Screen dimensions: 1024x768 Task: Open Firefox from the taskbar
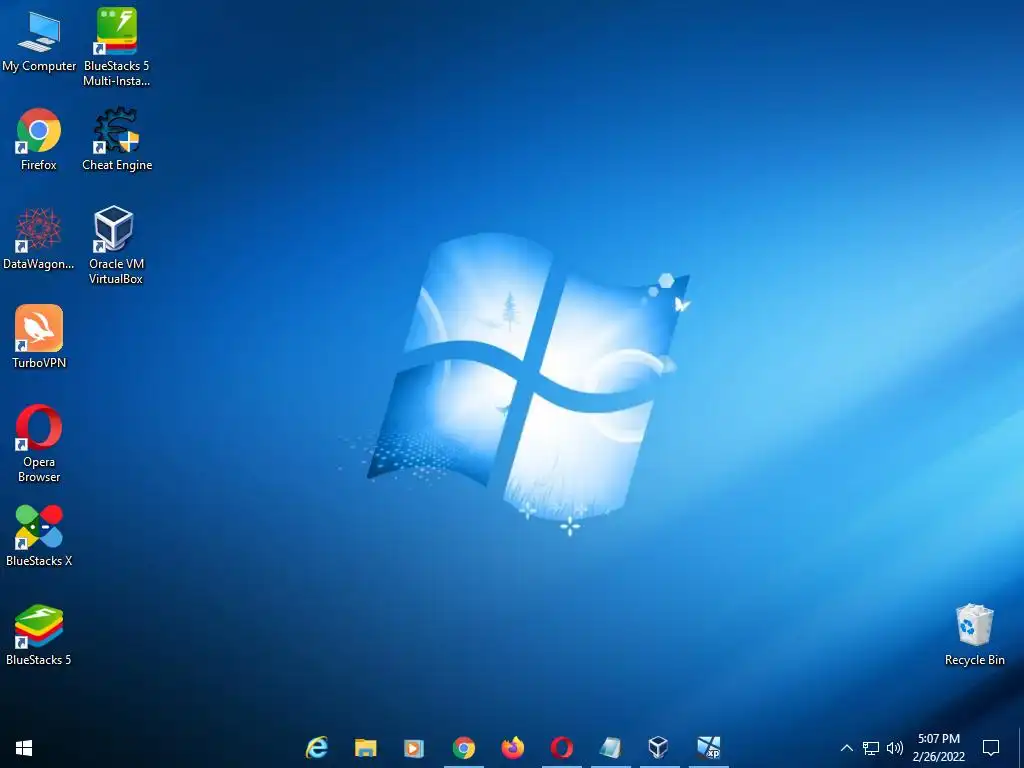coord(513,748)
